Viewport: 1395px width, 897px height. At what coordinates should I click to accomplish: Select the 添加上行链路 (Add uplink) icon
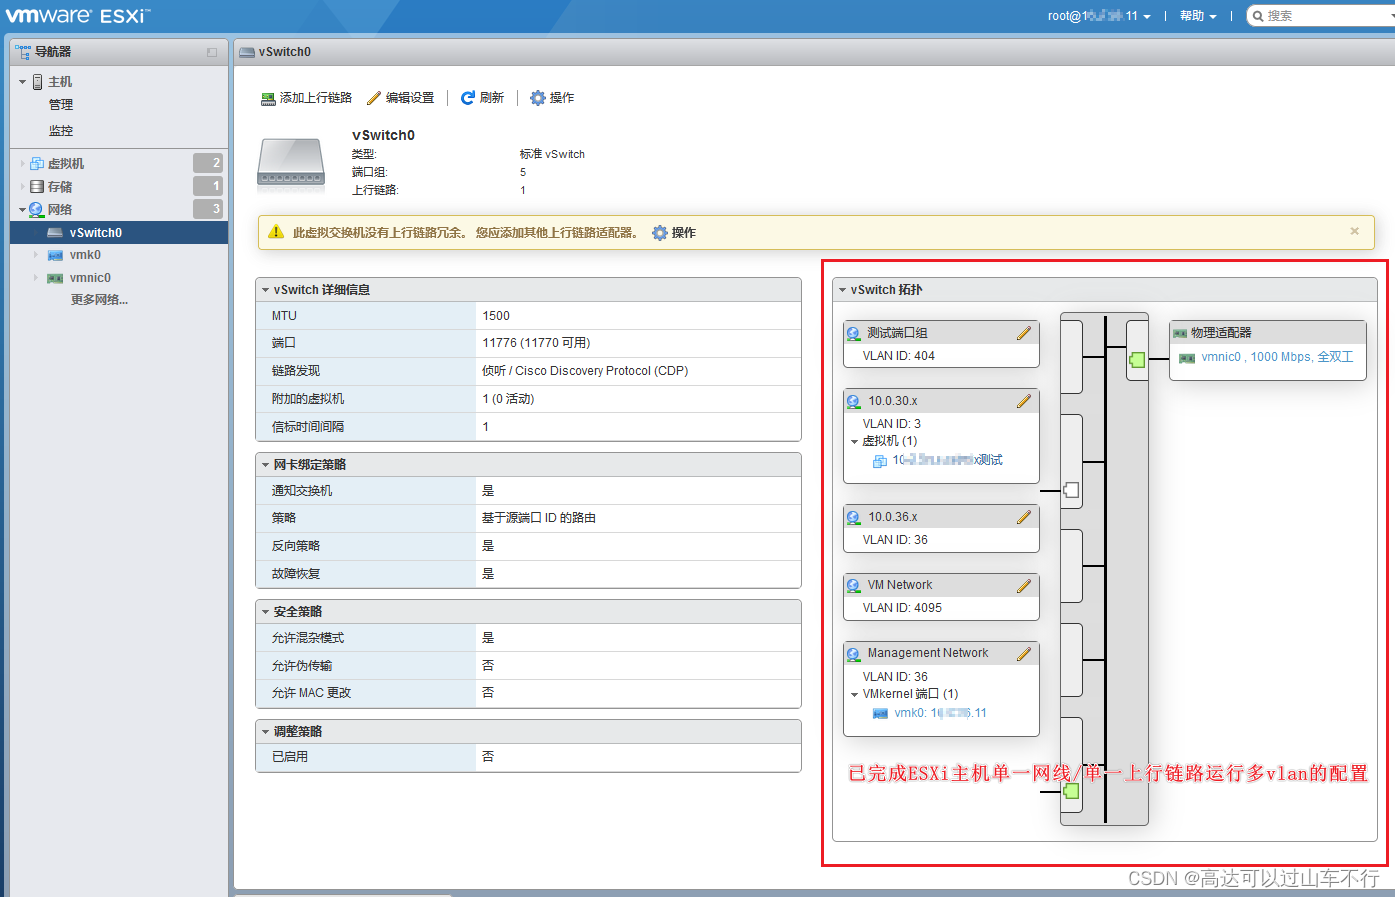pos(267,98)
